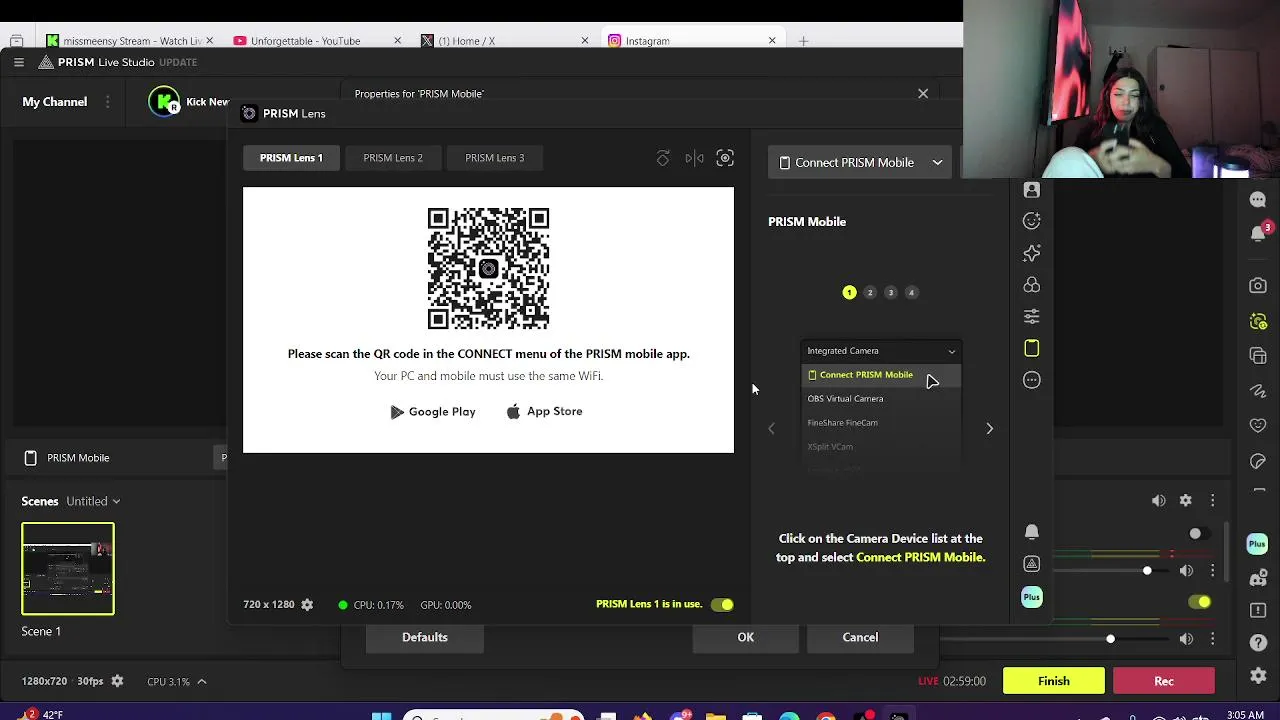Switch to the Unforgettable - YouTube browser tab
Screen dimensions: 1280x720
point(316,41)
